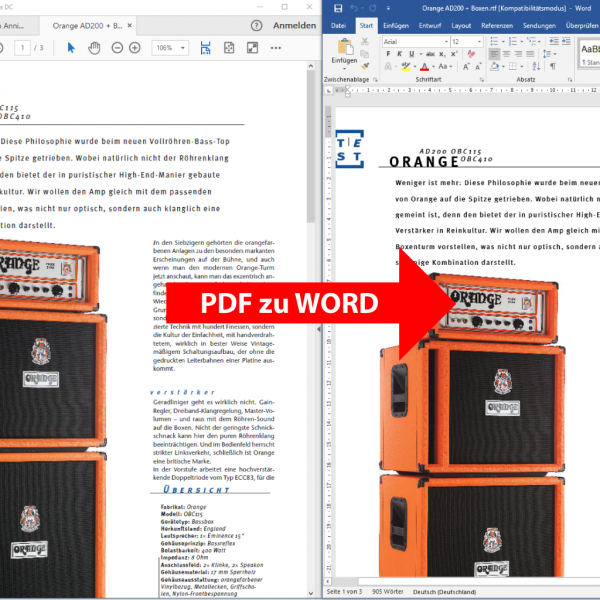Click the fit full page icon in Acrobat
600x600 pixels.
229,48
